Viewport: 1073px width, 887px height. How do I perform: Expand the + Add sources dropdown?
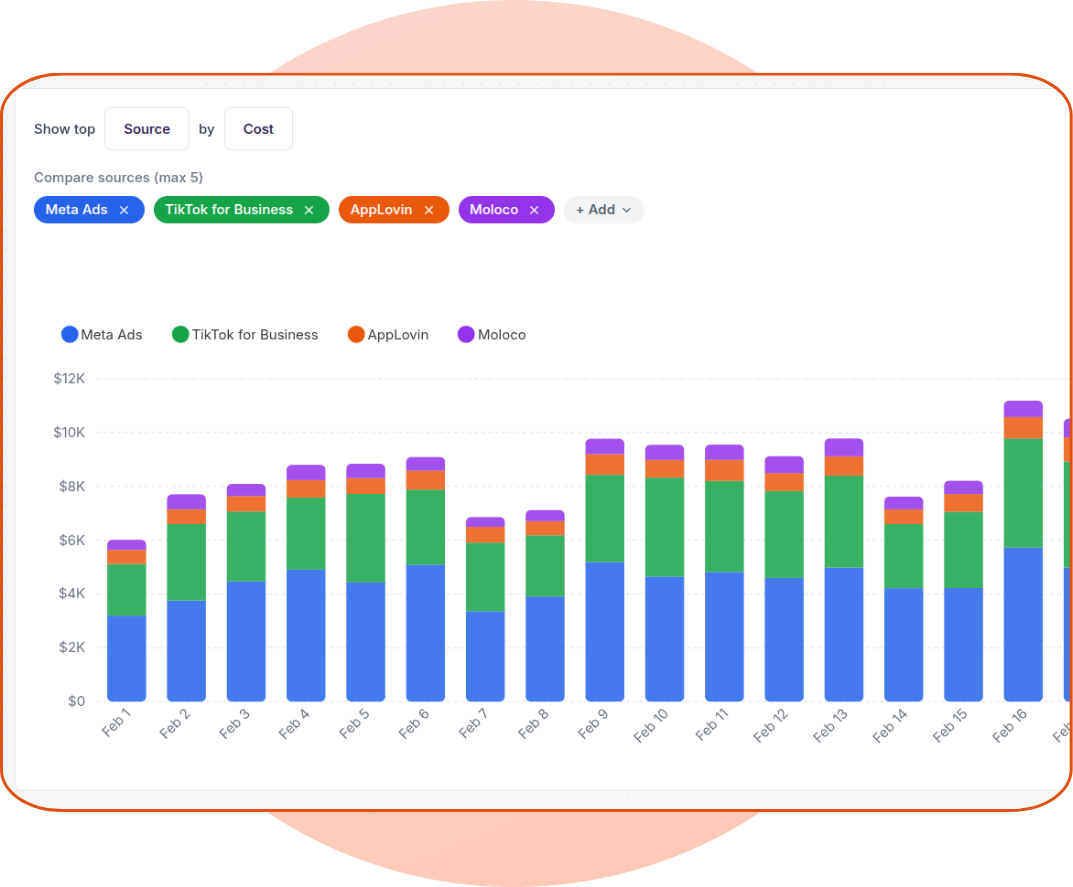coord(603,209)
